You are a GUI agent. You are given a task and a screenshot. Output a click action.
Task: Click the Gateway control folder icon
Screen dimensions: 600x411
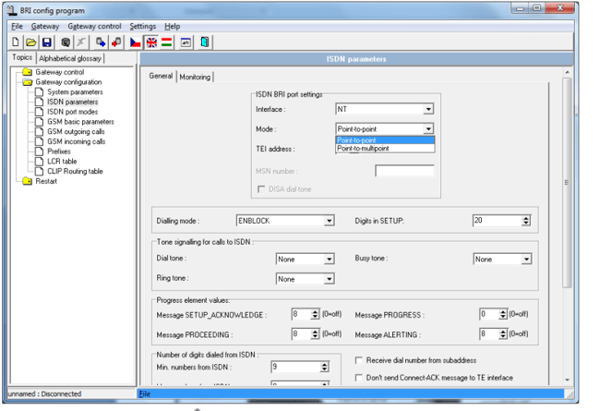(27, 72)
